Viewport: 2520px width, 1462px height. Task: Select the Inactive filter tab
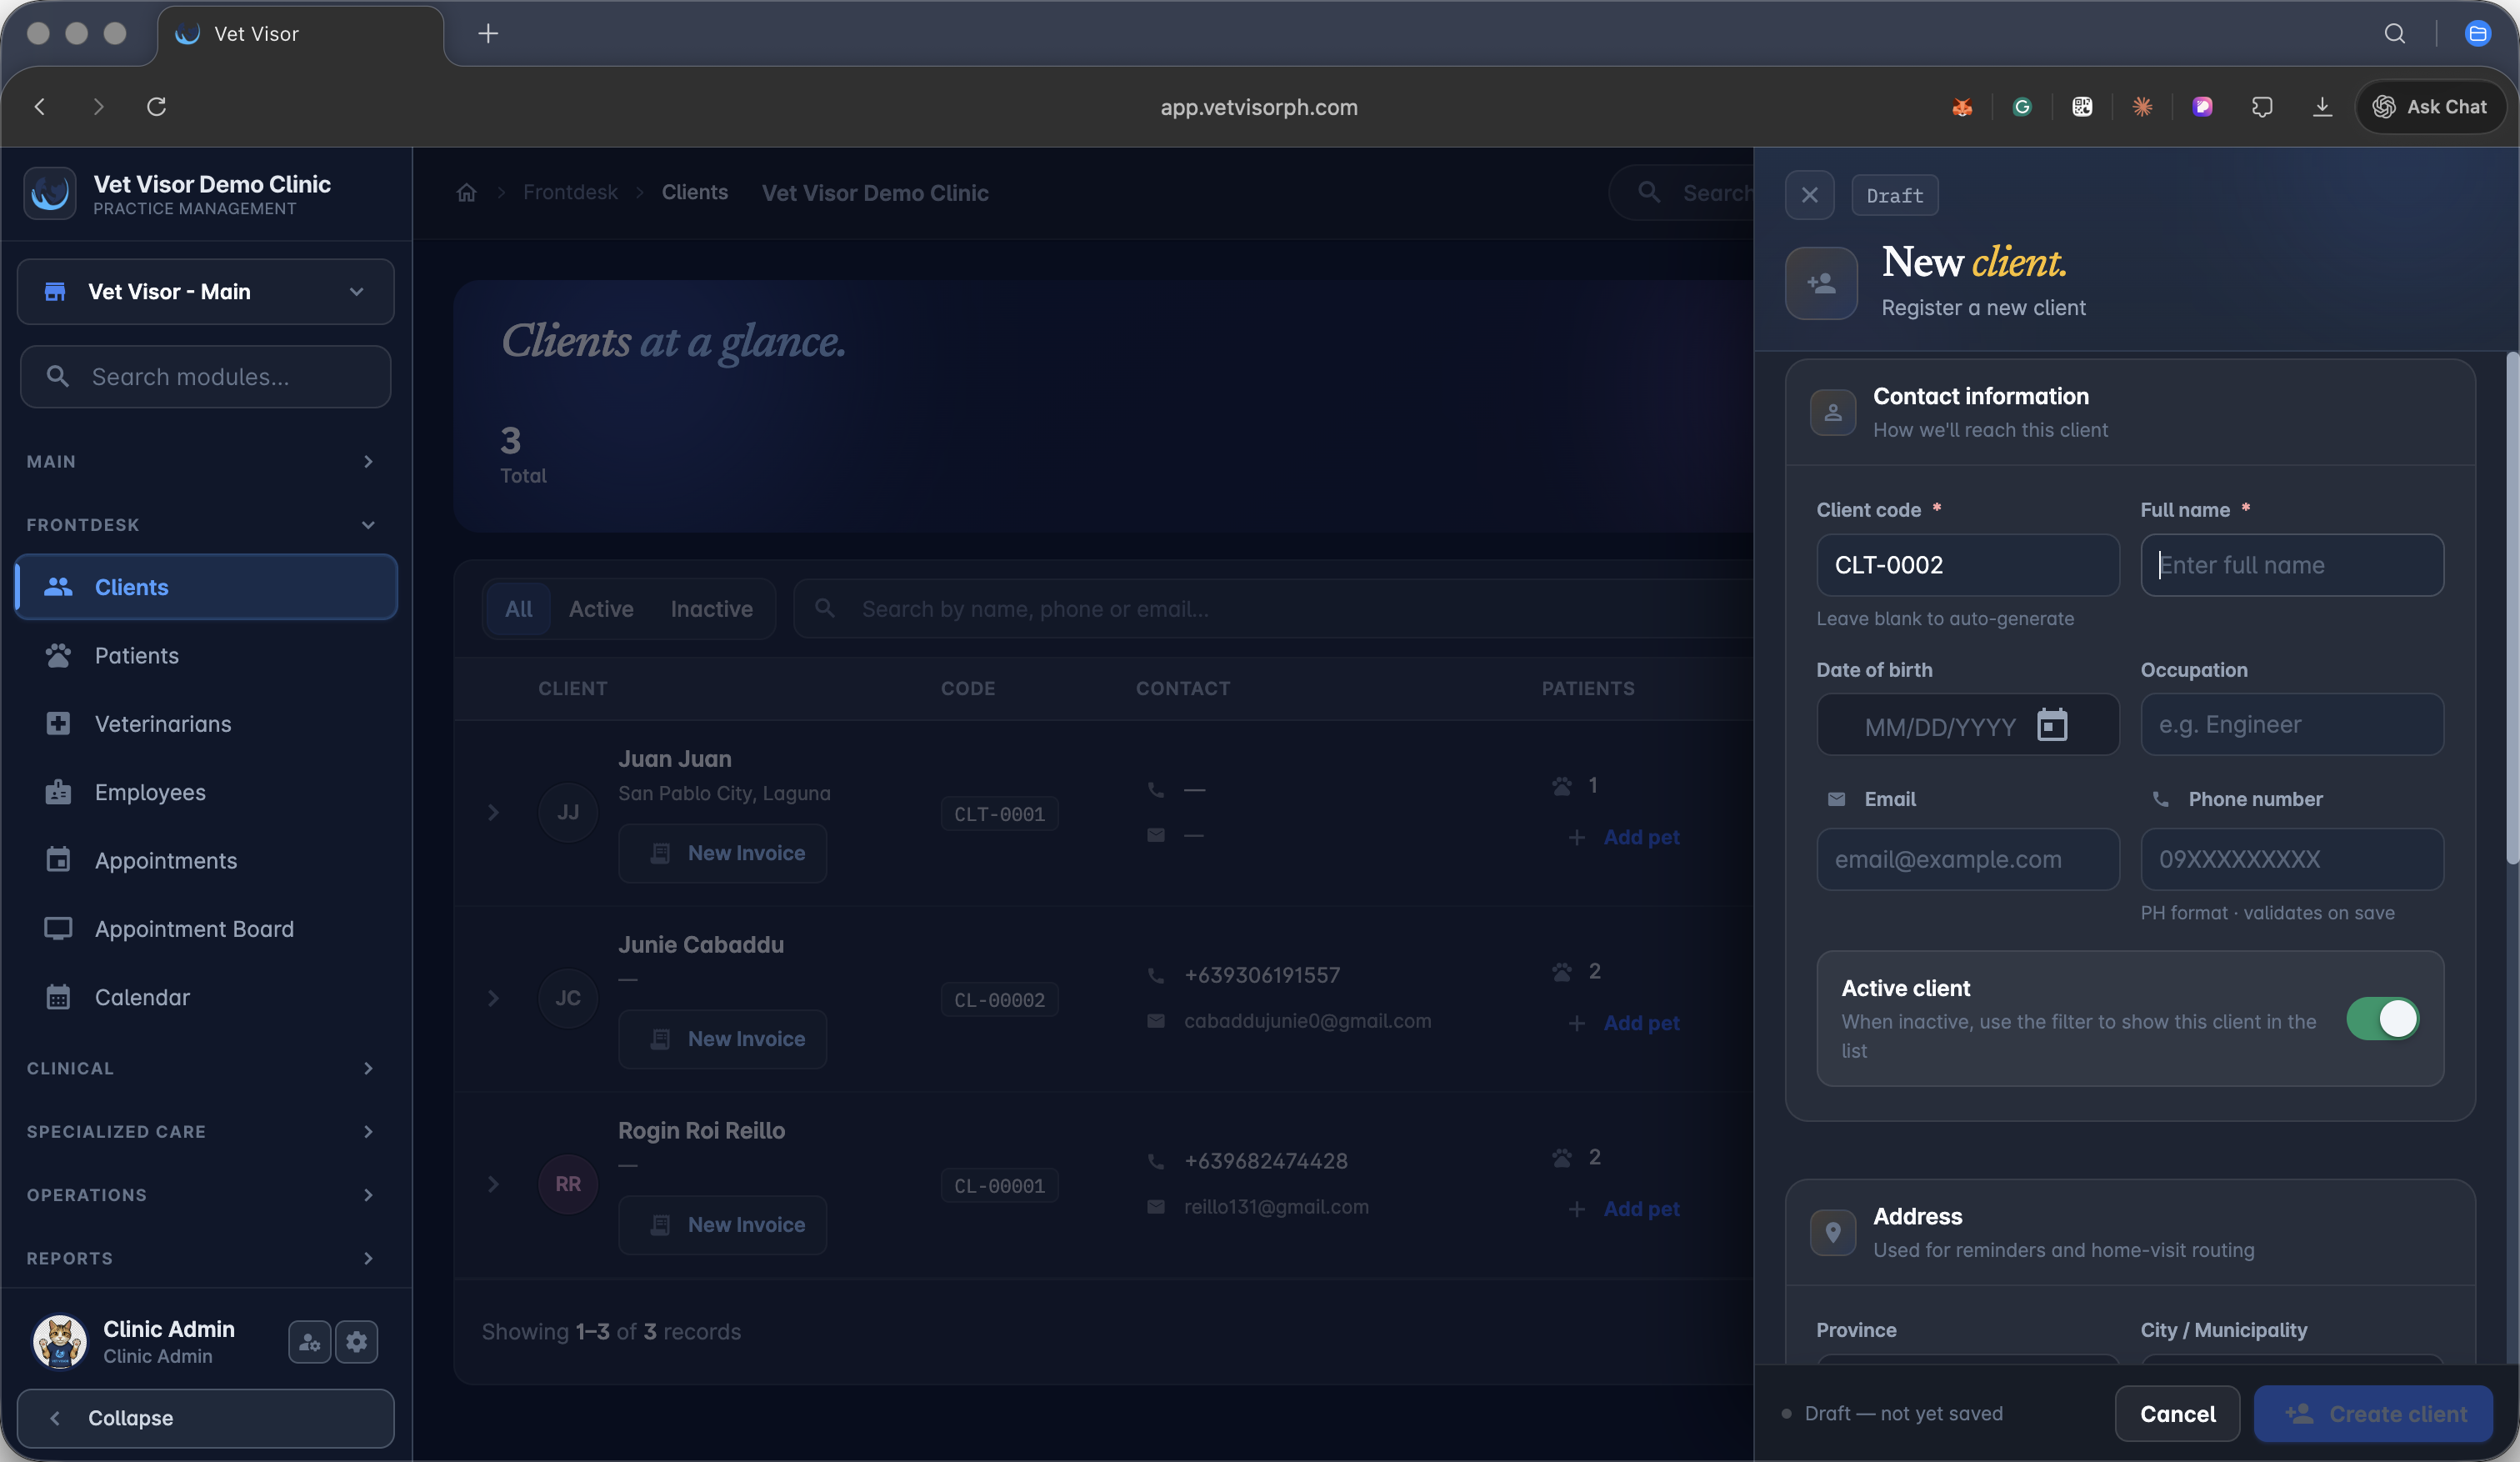click(711, 609)
